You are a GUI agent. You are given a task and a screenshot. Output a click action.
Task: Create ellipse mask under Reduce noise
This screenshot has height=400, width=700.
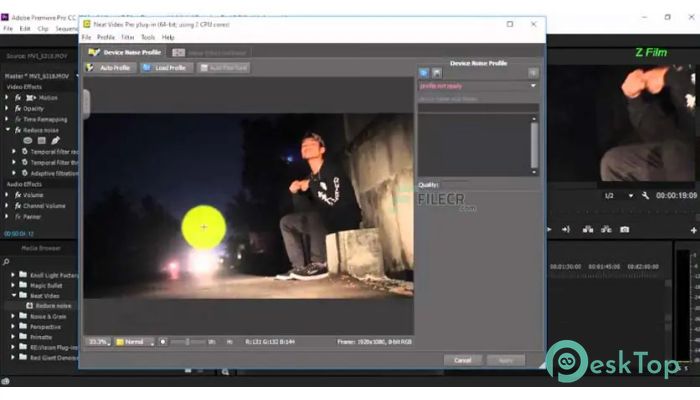pos(28,141)
